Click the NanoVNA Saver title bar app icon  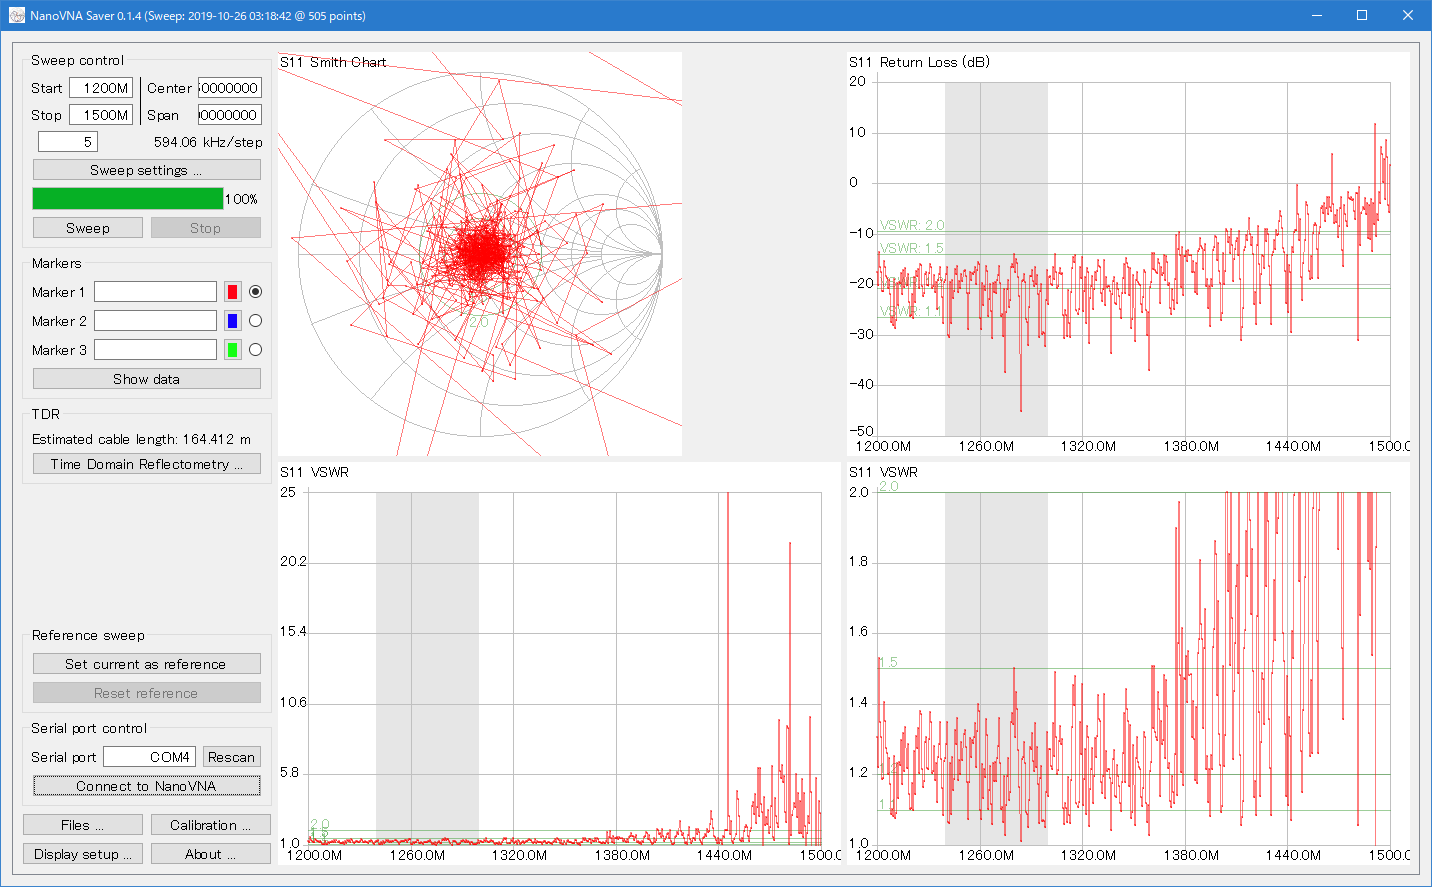tap(16, 16)
